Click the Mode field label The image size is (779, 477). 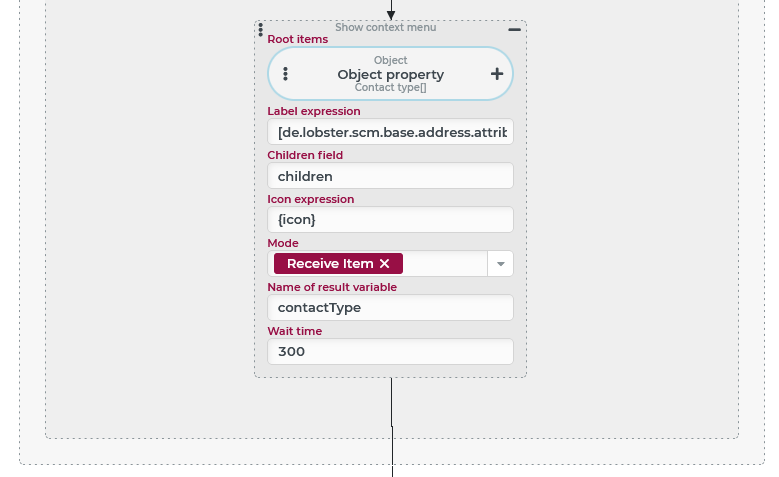[283, 243]
